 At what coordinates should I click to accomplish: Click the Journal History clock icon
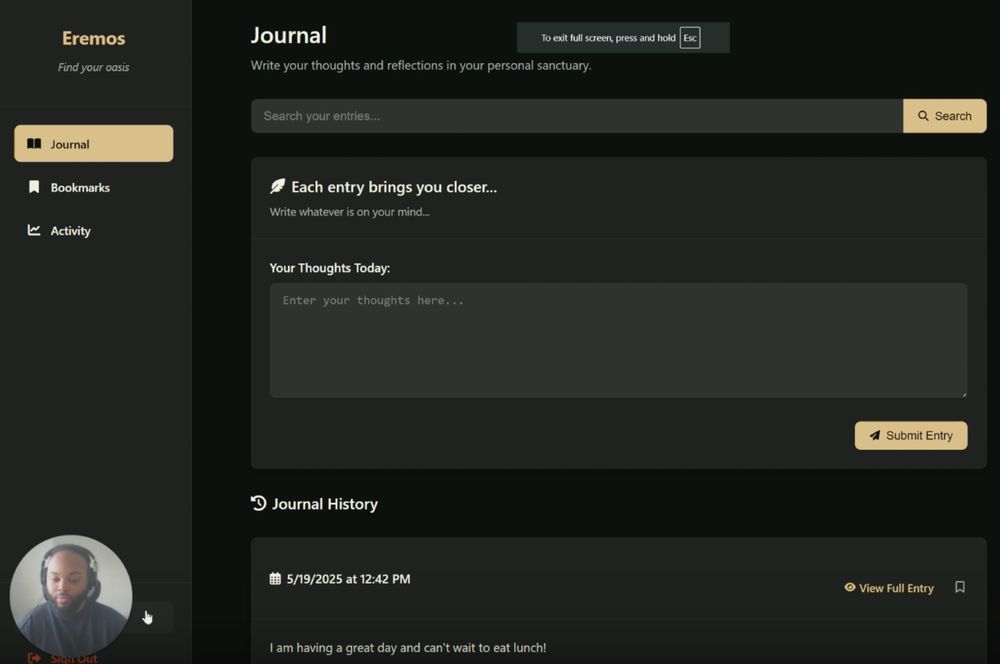(258, 503)
